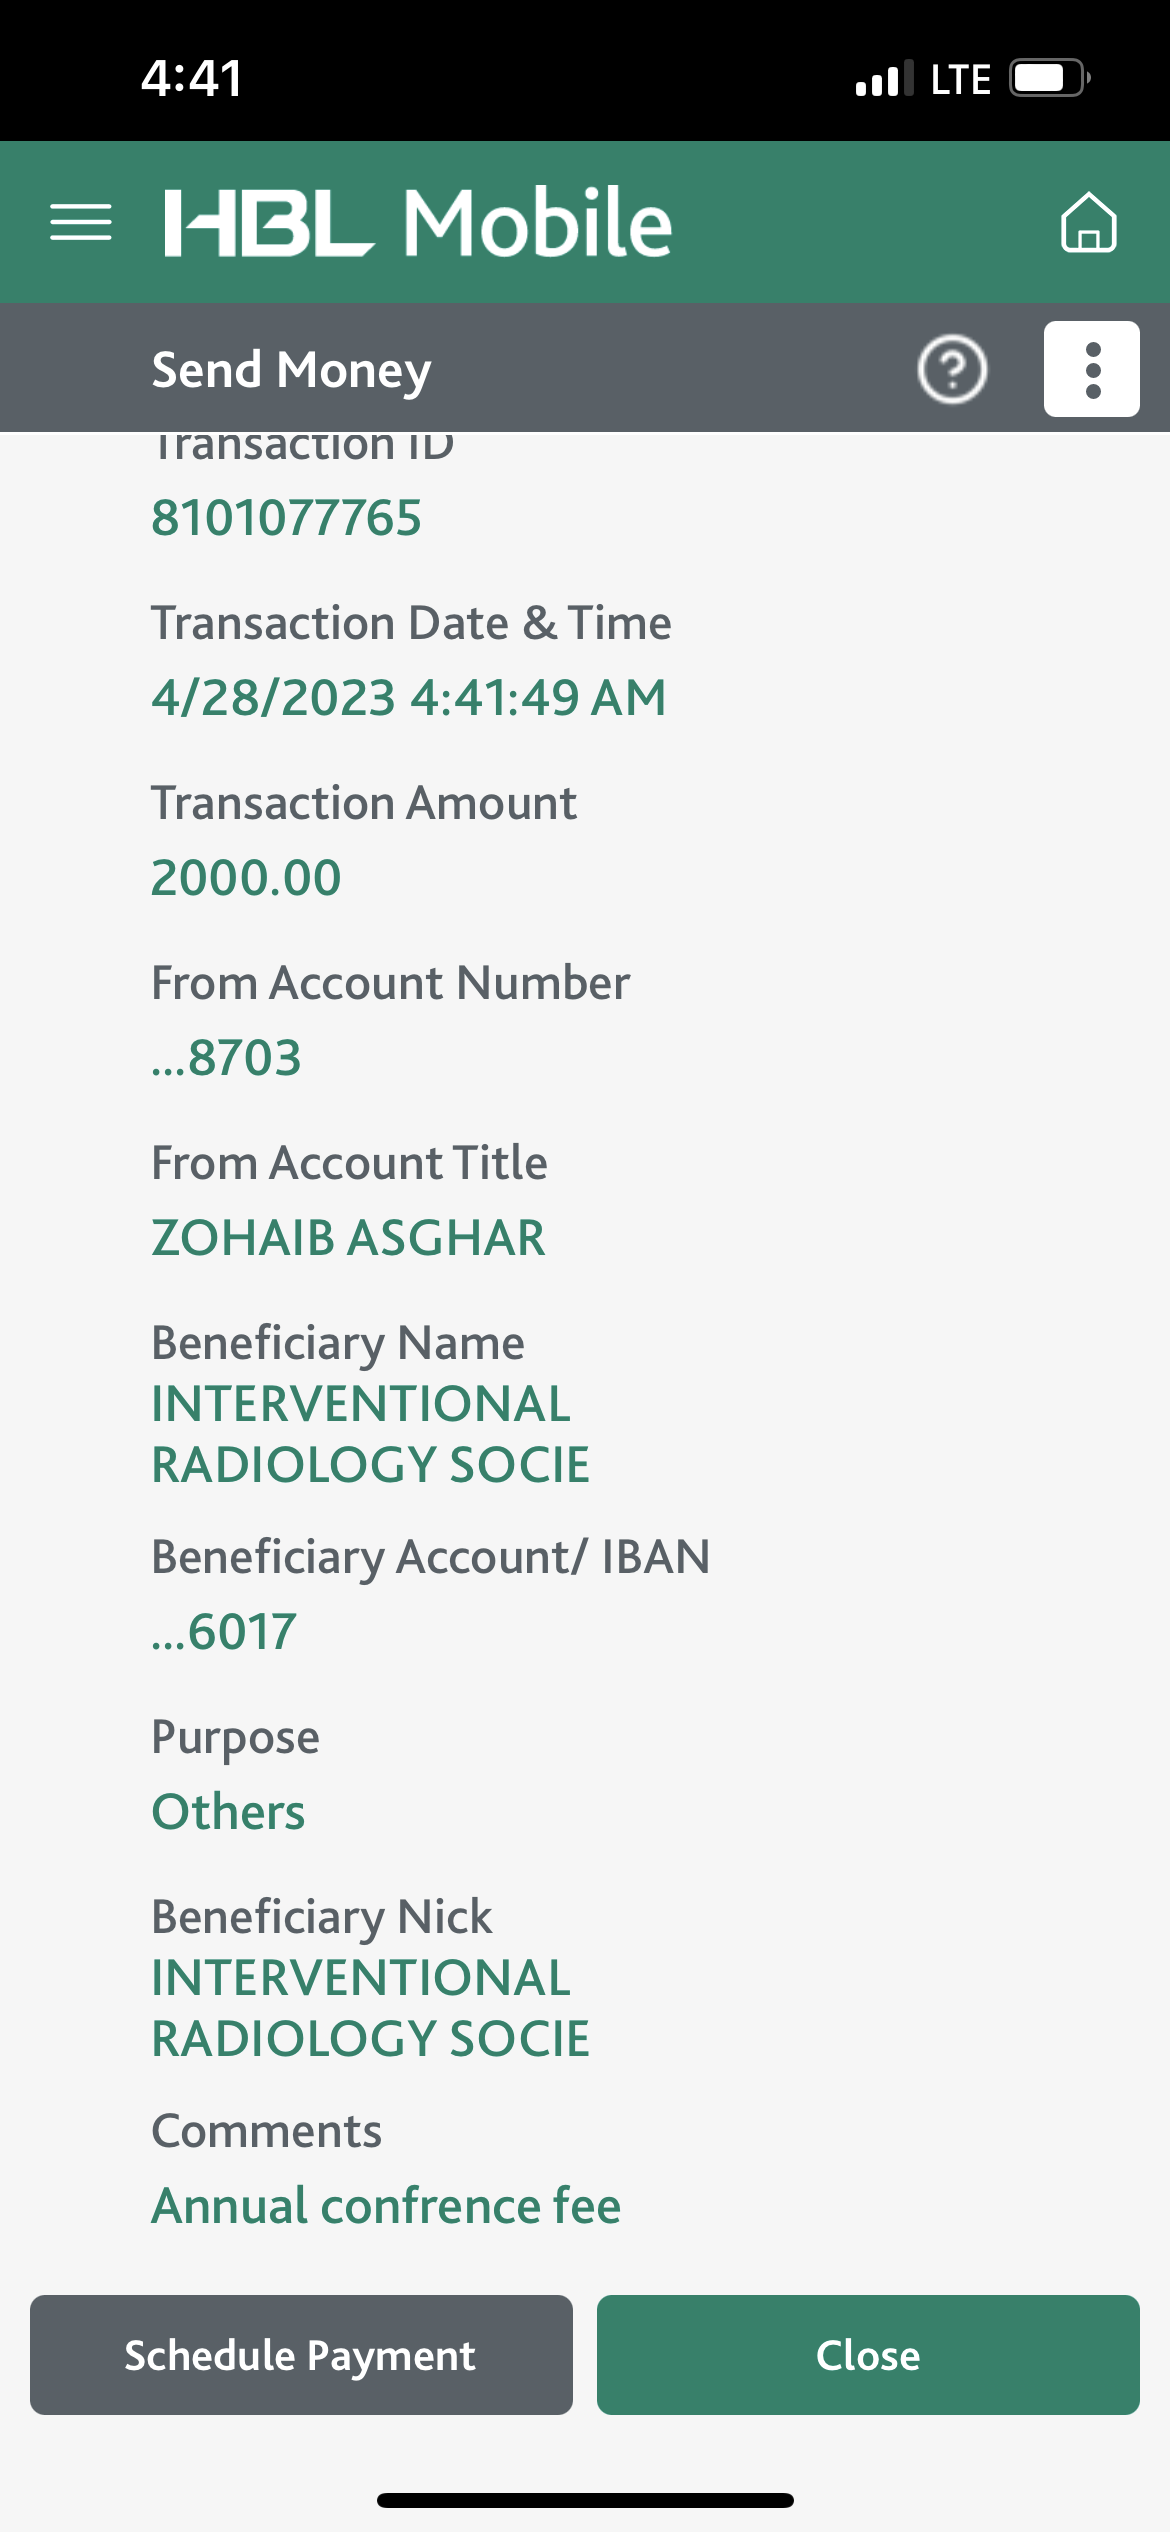The width and height of the screenshot is (1170, 2532).
Task: Tap the Beneficiary Name value text
Action: click(x=370, y=1434)
